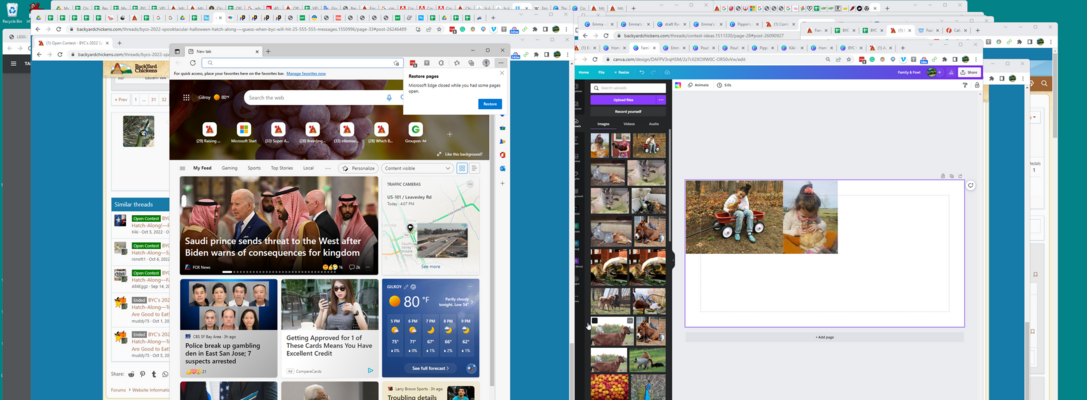
Task: Click the app launcher grid on Edge page
Action: (186, 98)
